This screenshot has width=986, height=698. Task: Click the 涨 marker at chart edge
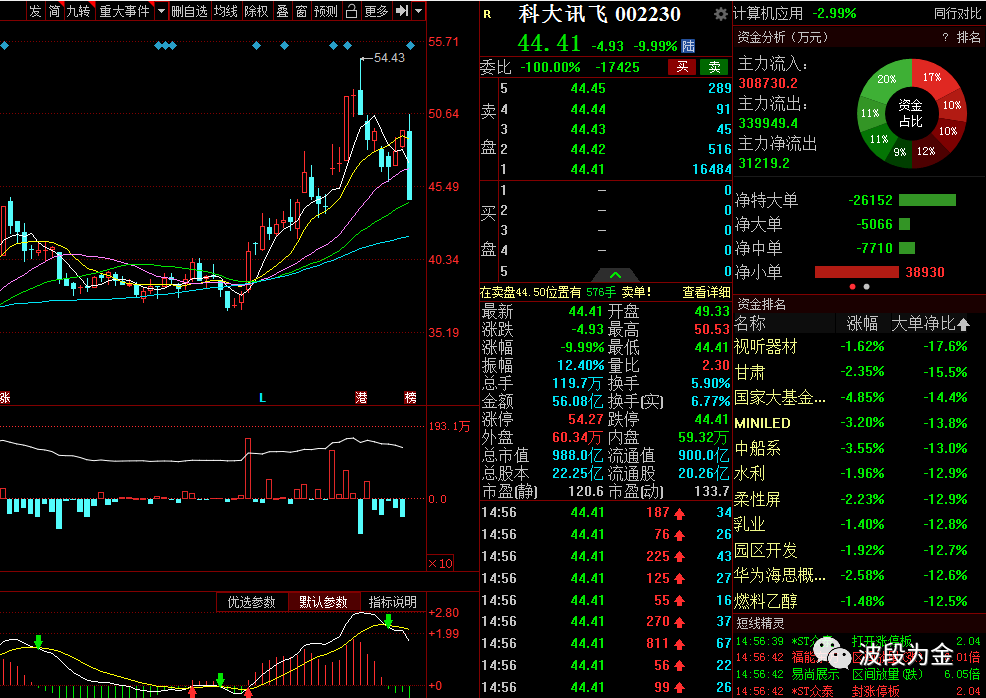pyautogui.click(x=5, y=397)
